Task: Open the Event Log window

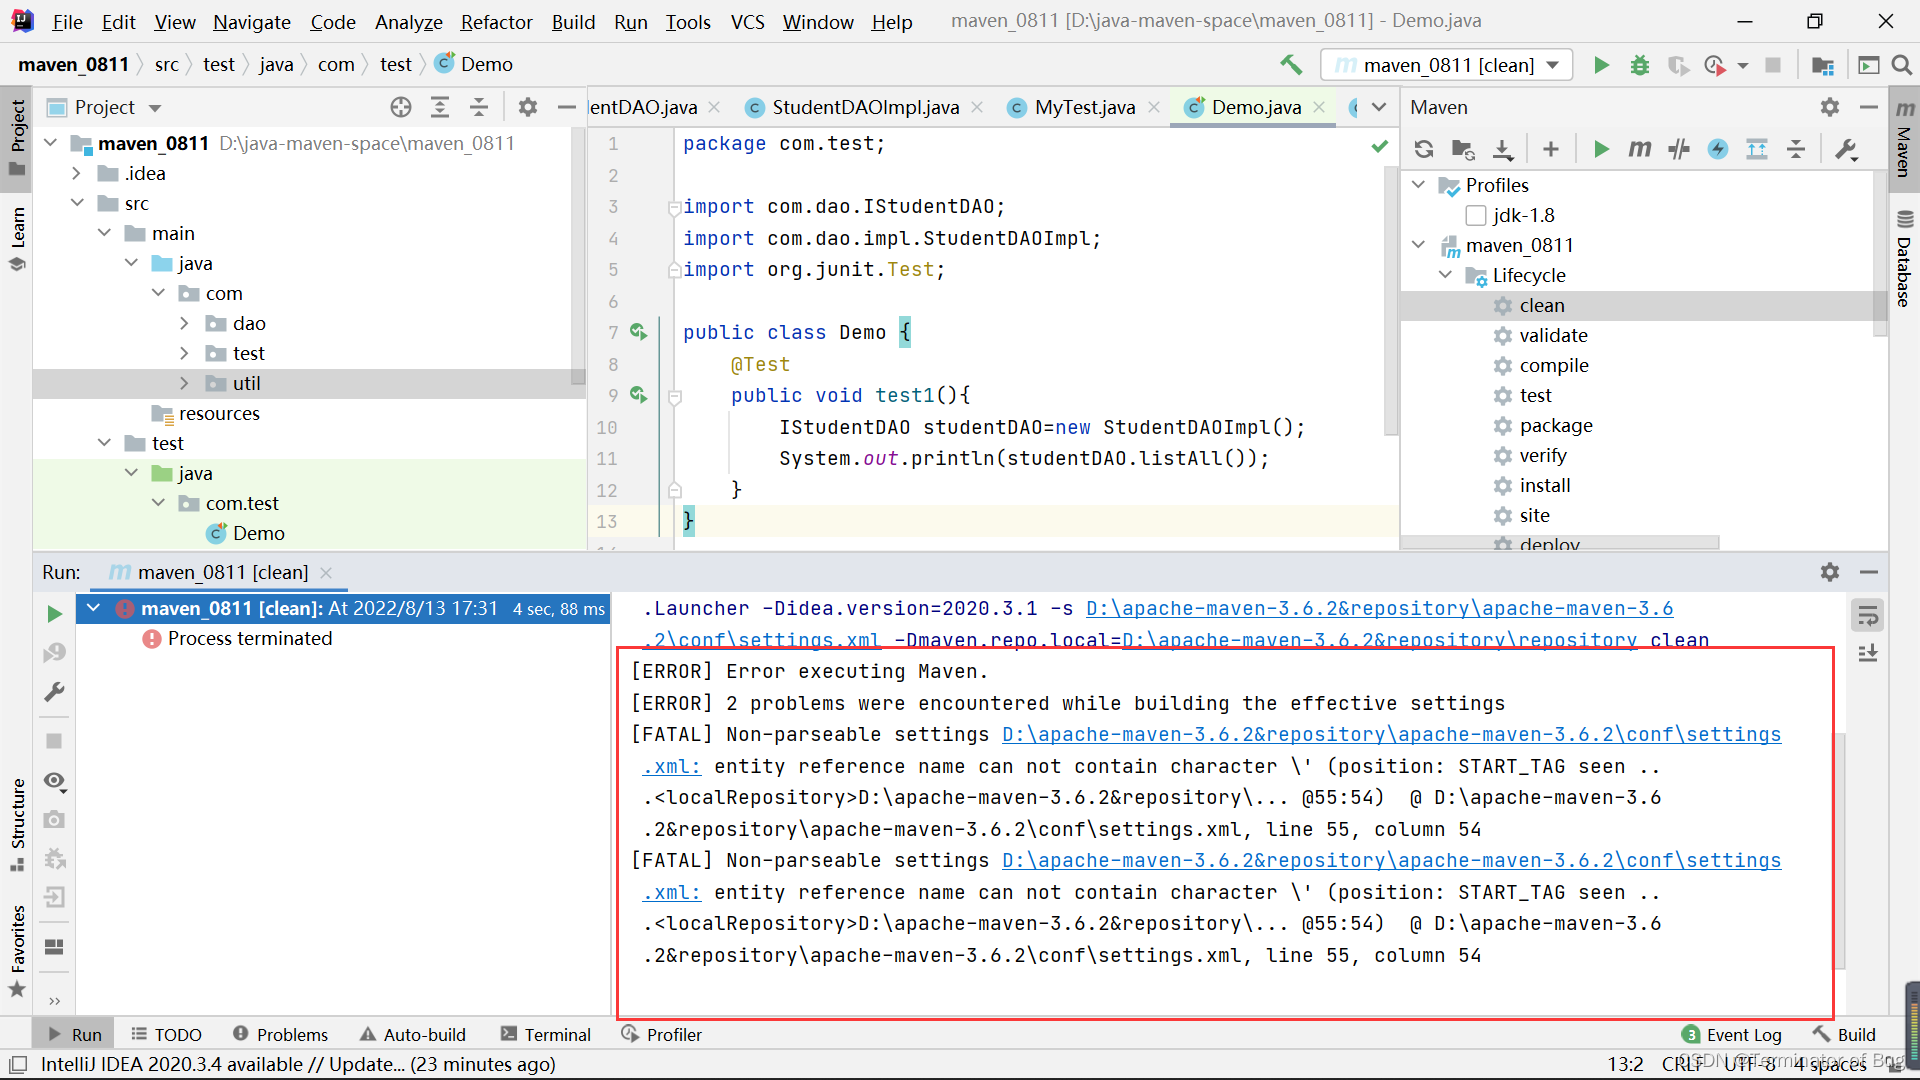Action: [1732, 1035]
